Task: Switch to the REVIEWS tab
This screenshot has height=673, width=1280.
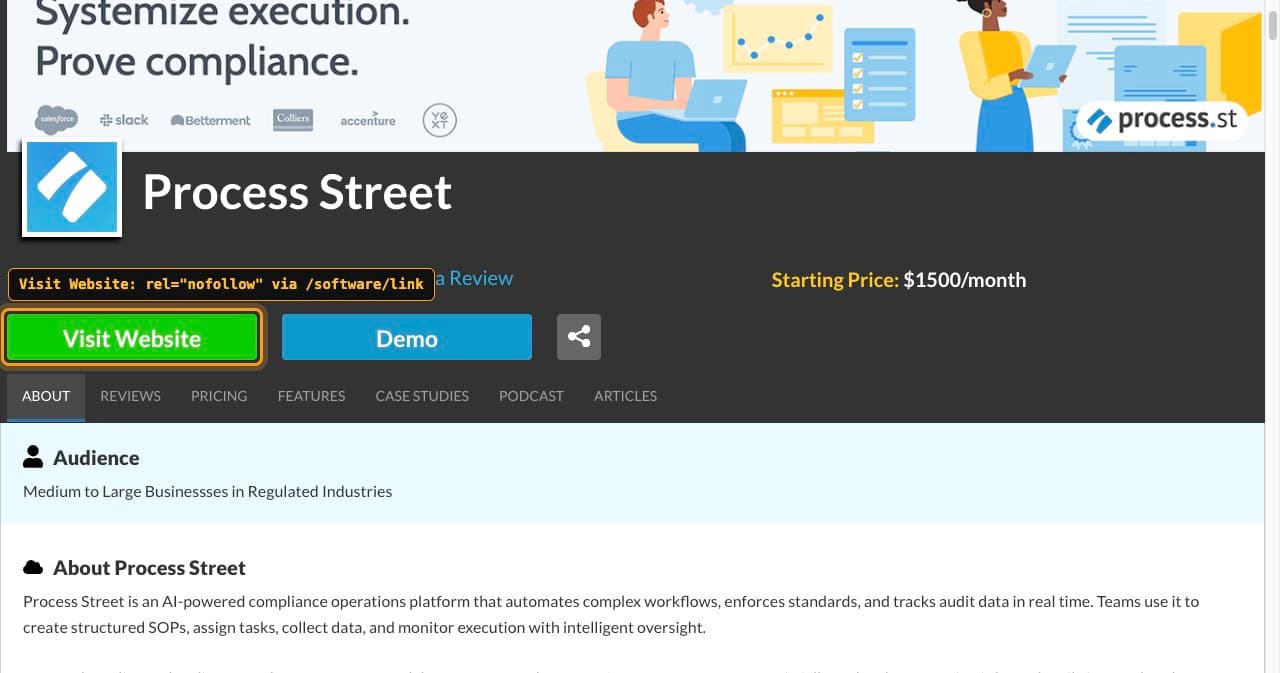Action: coord(130,396)
